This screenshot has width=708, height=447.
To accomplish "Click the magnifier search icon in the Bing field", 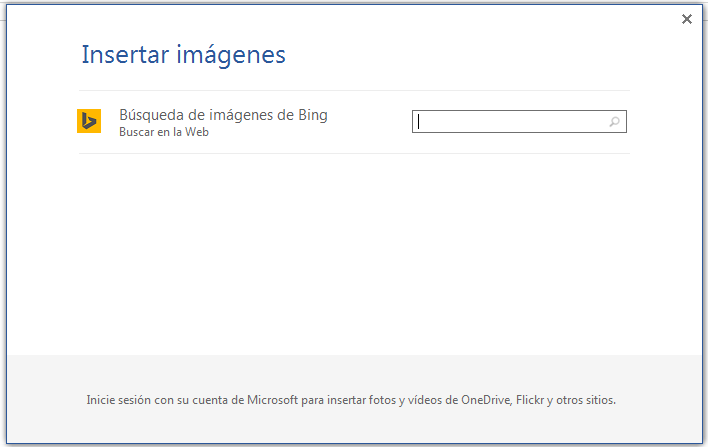I will 615,121.
